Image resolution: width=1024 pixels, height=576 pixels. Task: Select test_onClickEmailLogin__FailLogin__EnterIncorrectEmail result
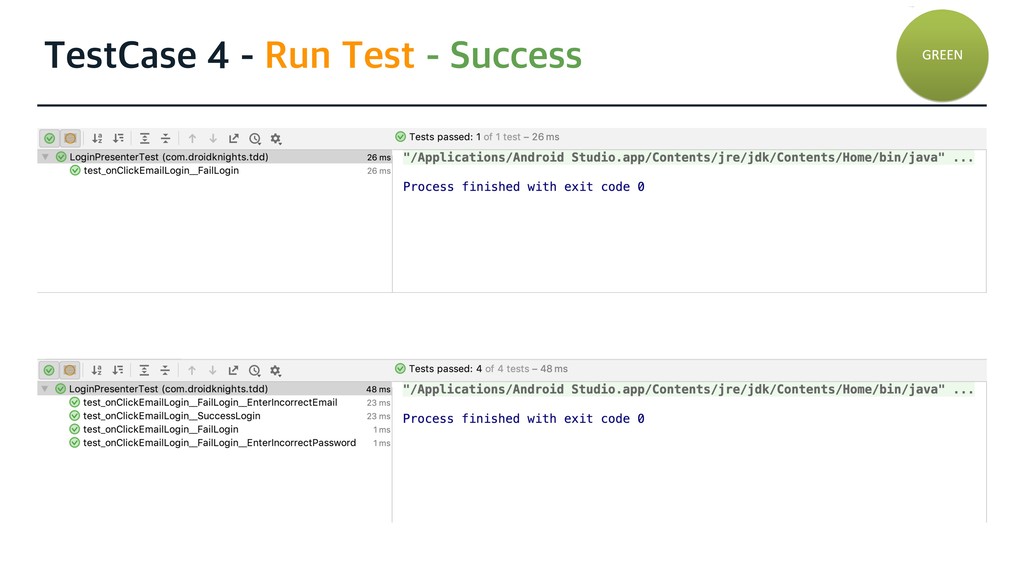coord(210,403)
